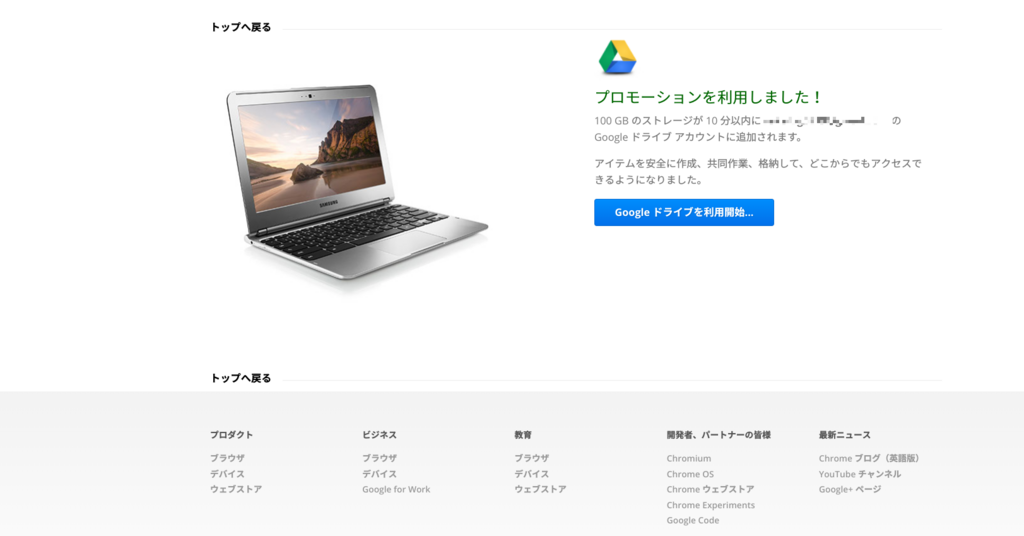The width and height of the screenshot is (1024, 536).
Task: Open the Chrome Experiments link
Action: pos(711,505)
